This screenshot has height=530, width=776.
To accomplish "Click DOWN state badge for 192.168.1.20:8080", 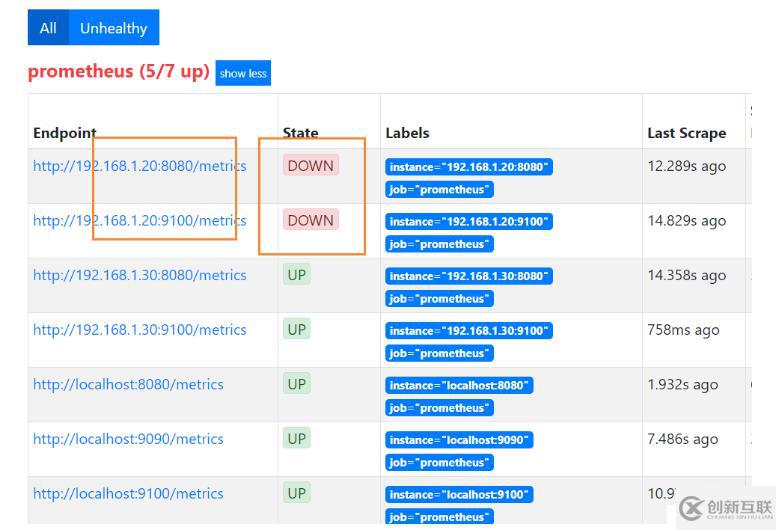I will 311,165.
